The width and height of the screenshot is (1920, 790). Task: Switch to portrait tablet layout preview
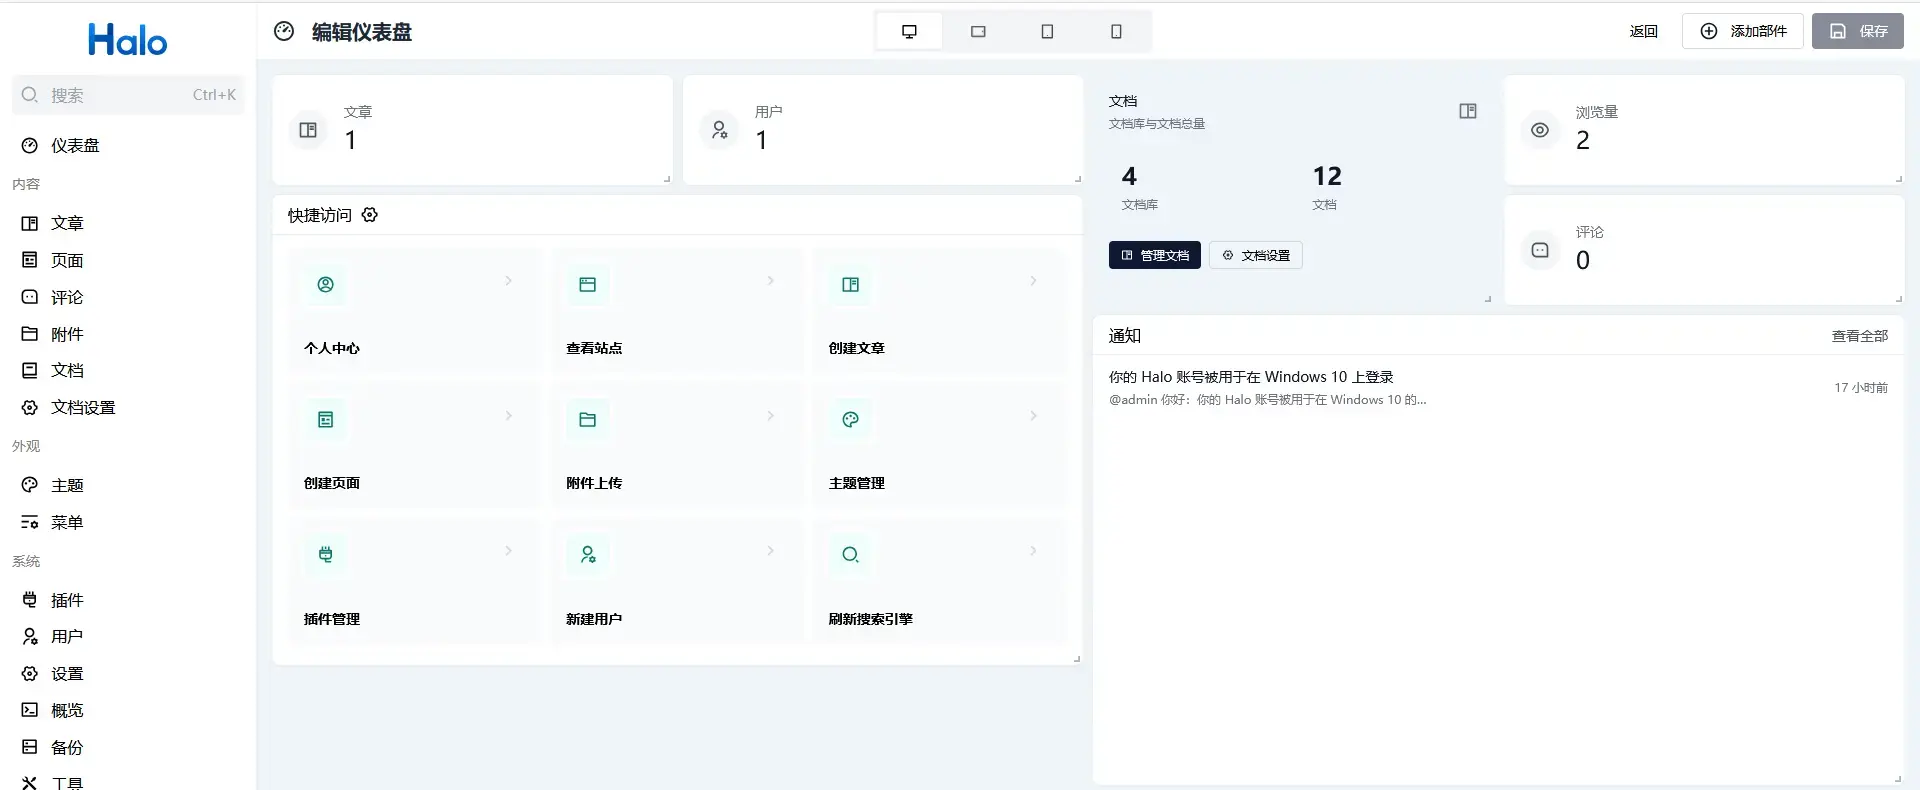point(1047,31)
